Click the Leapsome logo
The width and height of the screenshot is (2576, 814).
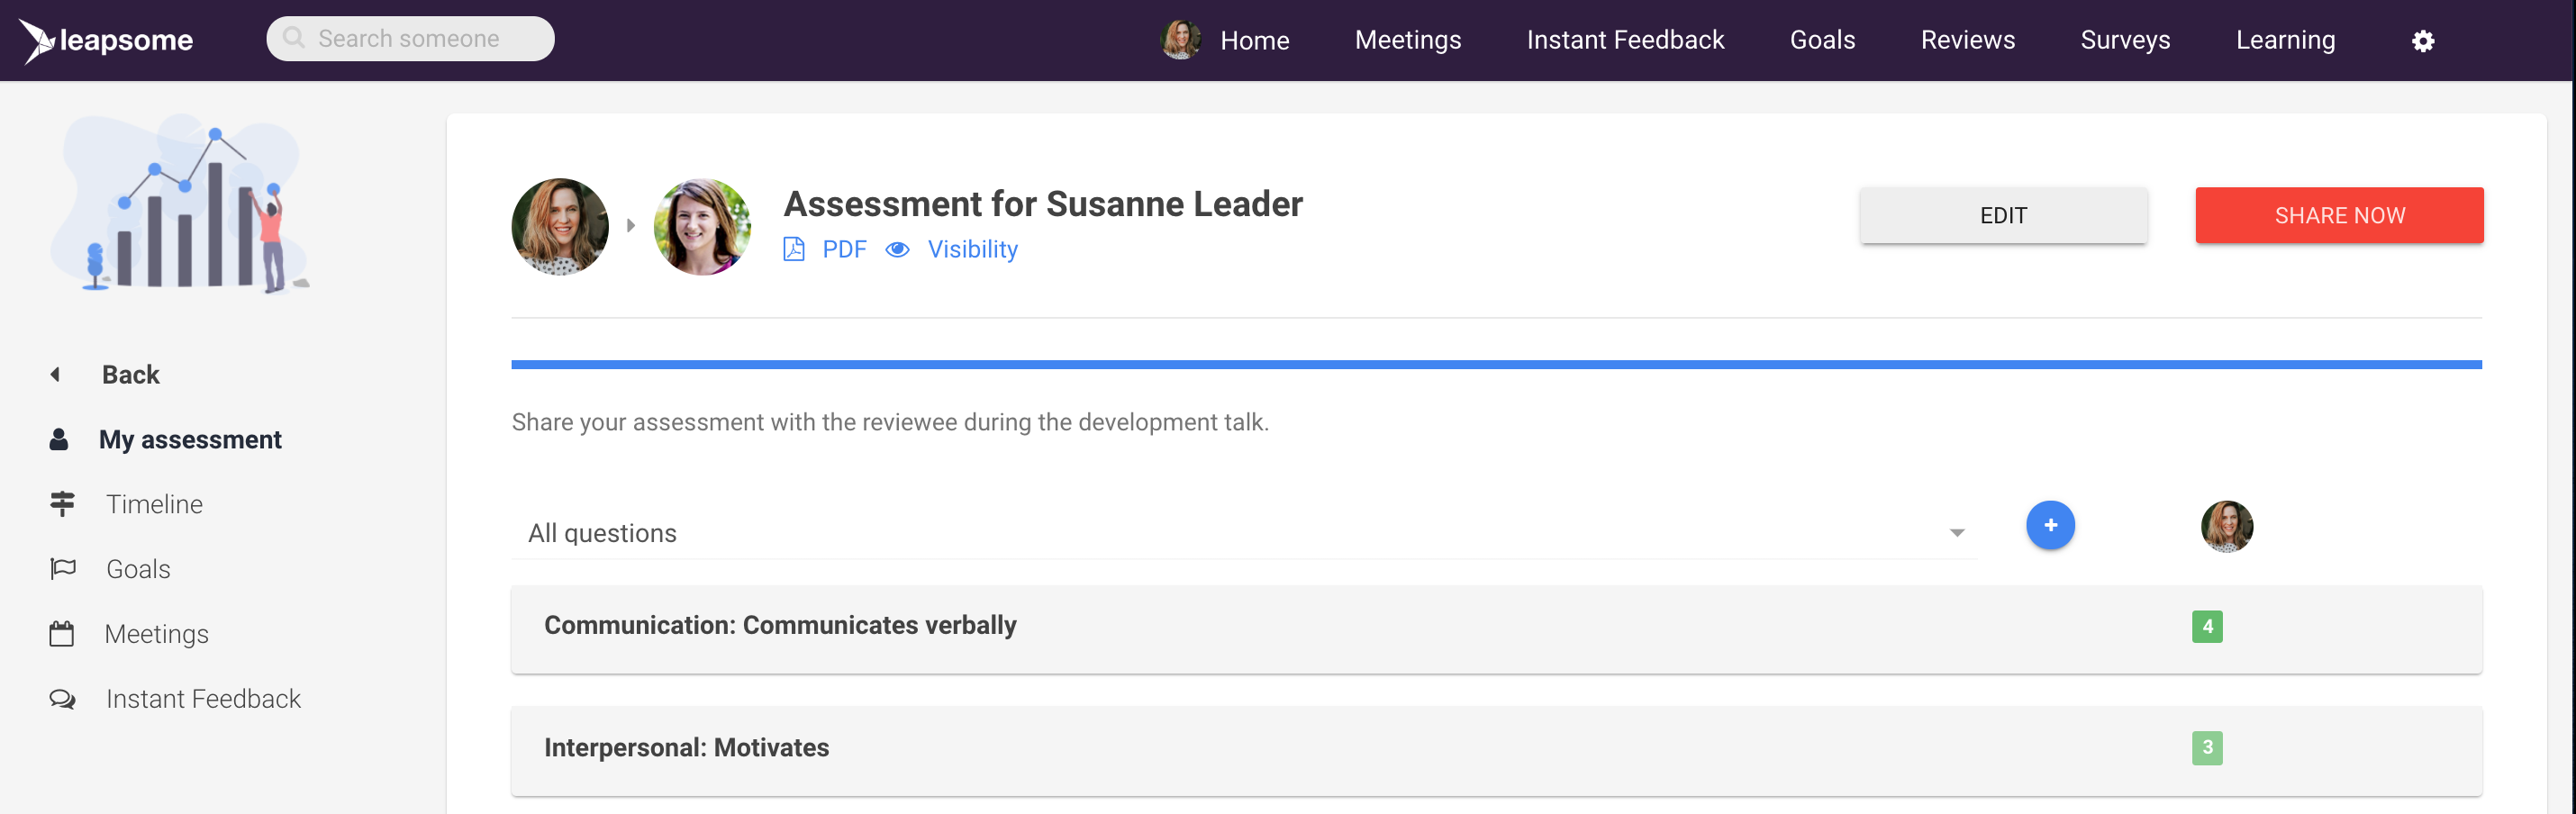click(106, 40)
